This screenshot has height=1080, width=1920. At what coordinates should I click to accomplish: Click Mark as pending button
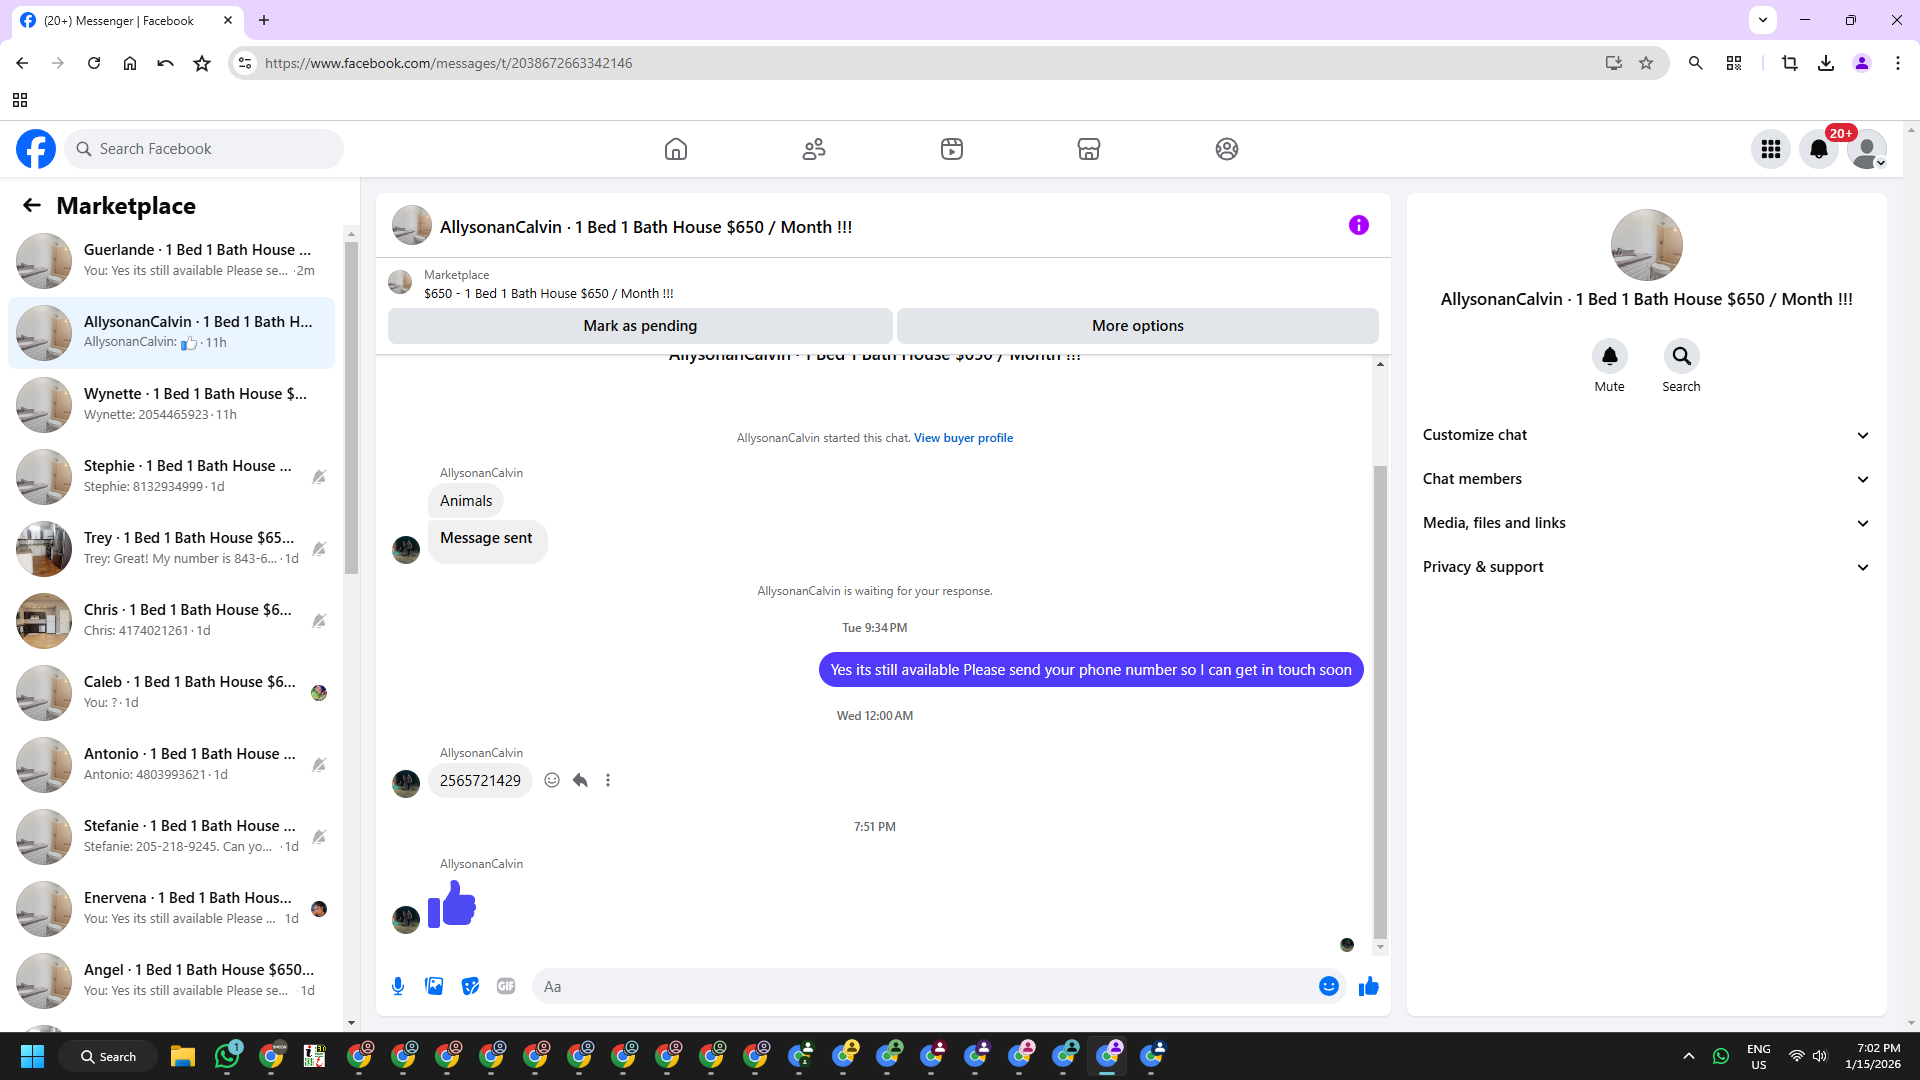coord(640,326)
